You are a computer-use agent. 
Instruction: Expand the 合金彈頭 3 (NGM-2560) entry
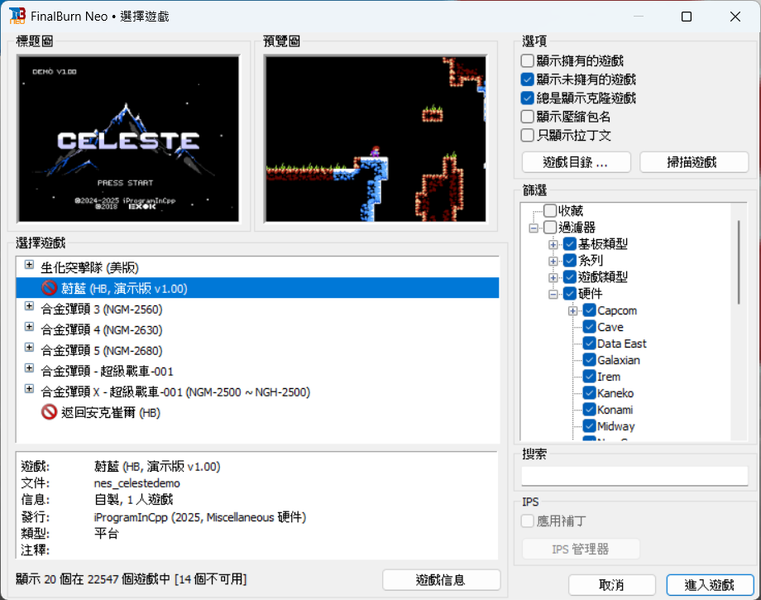[x=29, y=306]
